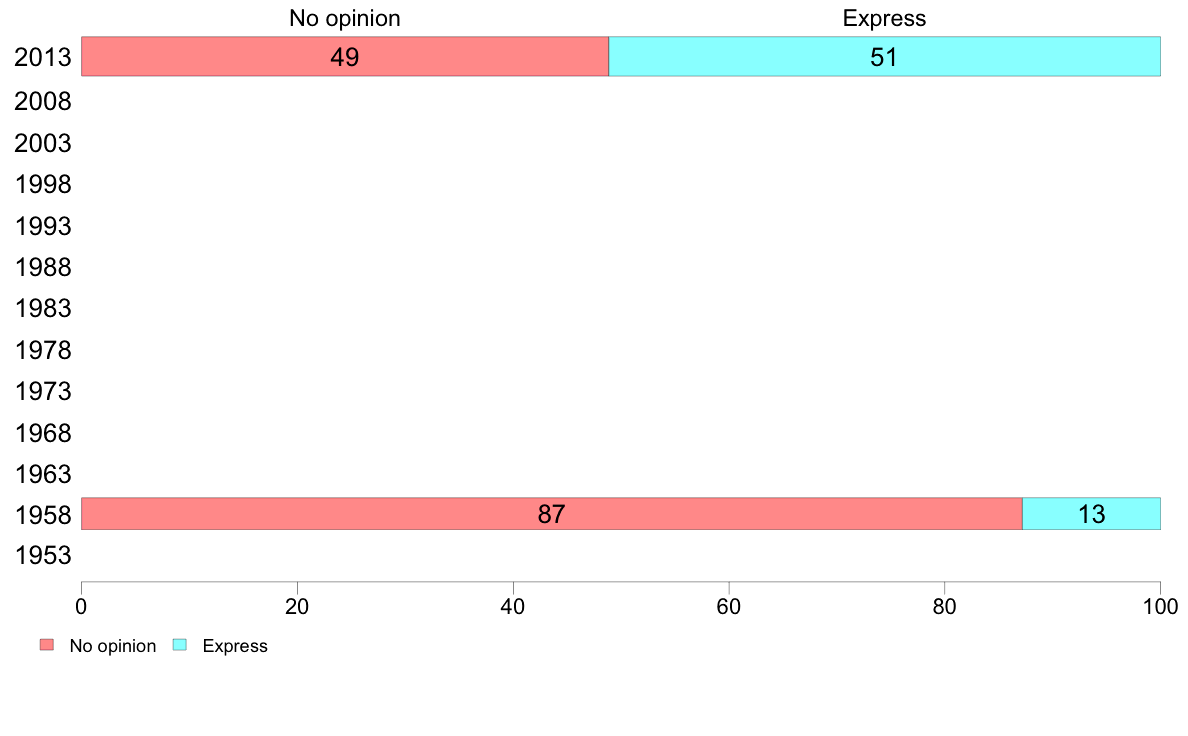This screenshot has height=736, width=1188.
Task: Select the 2013 Express bar segment showing 51
Action: click(x=884, y=56)
